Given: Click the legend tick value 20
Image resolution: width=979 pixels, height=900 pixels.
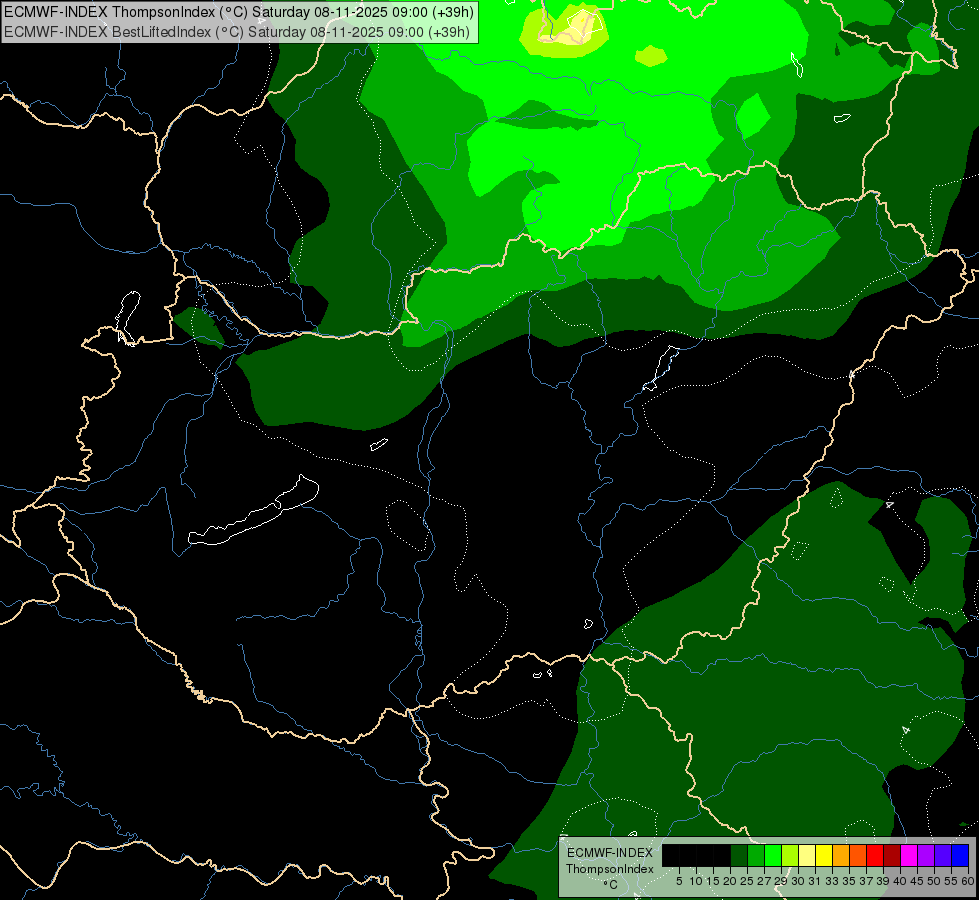Looking at the screenshot, I should click(730, 881).
